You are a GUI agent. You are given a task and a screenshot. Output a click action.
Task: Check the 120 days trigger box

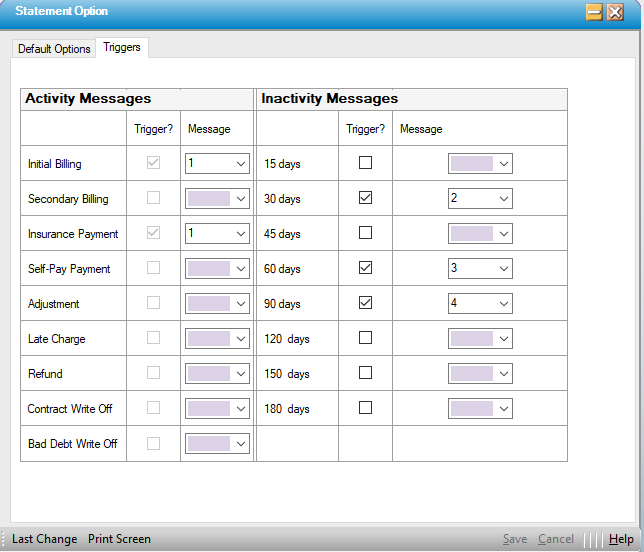pyautogui.click(x=365, y=338)
